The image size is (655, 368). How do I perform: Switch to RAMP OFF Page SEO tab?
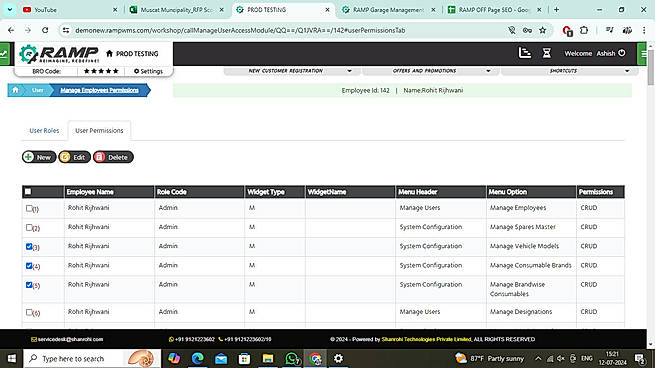pyautogui.click(x=494, y=10)
